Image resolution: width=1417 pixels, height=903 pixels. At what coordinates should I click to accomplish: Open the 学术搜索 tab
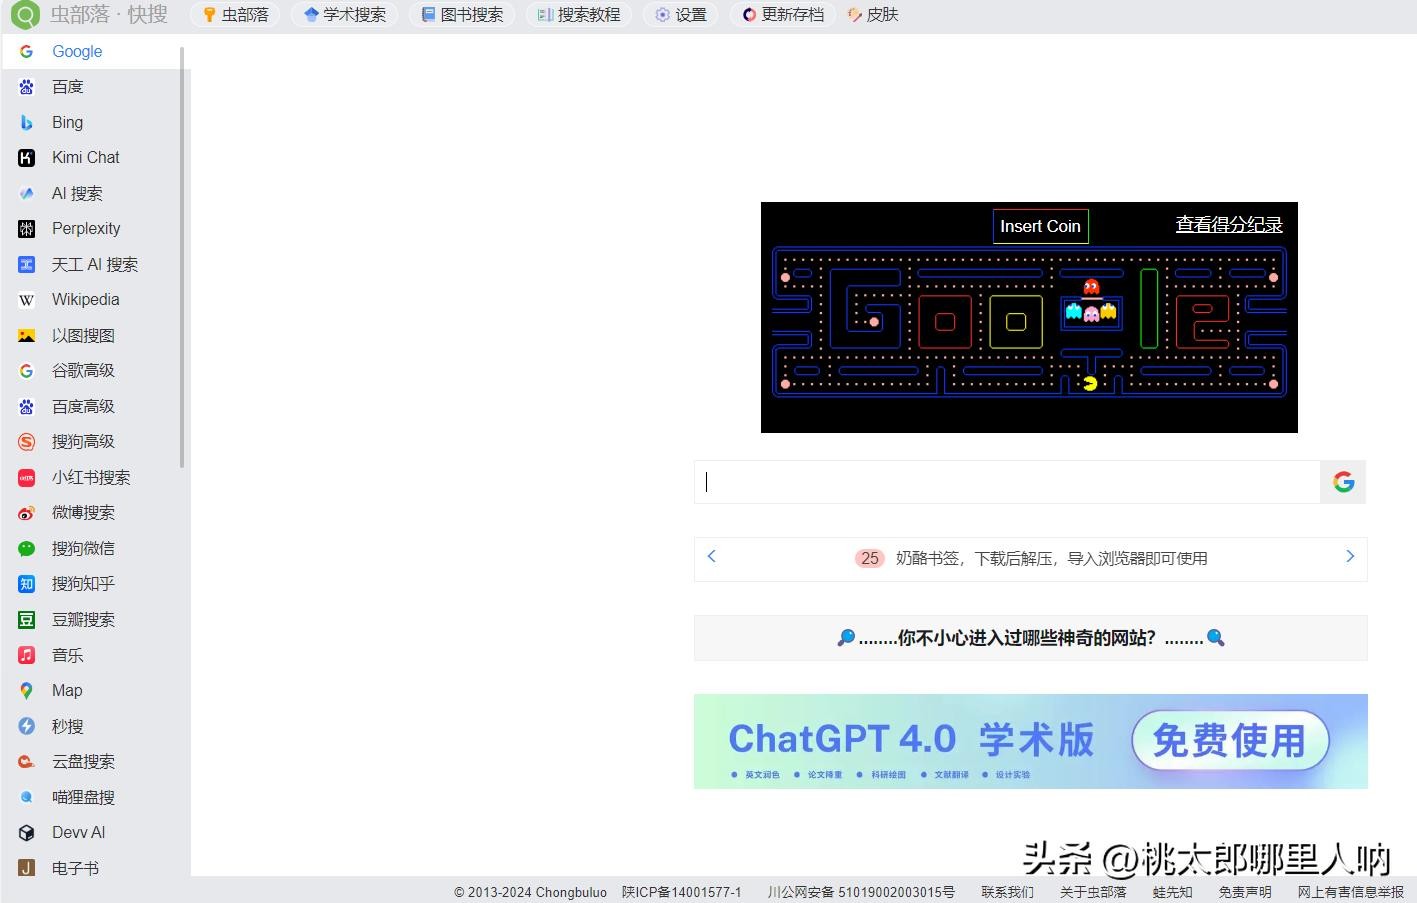coord(345,15)
